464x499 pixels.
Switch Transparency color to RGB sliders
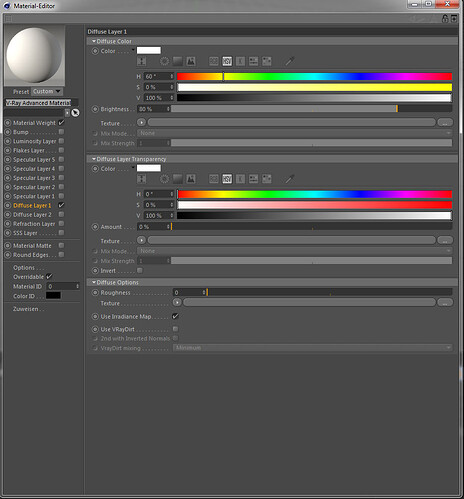click(214, 179)
